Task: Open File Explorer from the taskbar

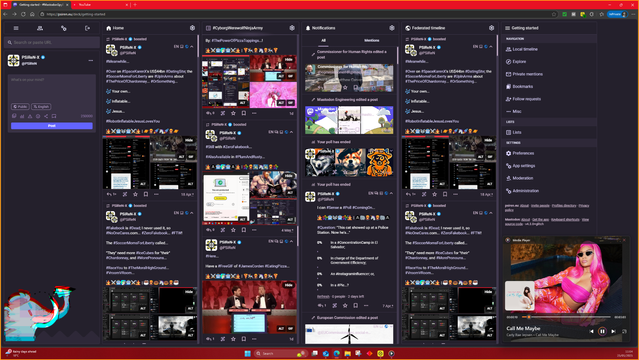Action: [x=348, y=353]
